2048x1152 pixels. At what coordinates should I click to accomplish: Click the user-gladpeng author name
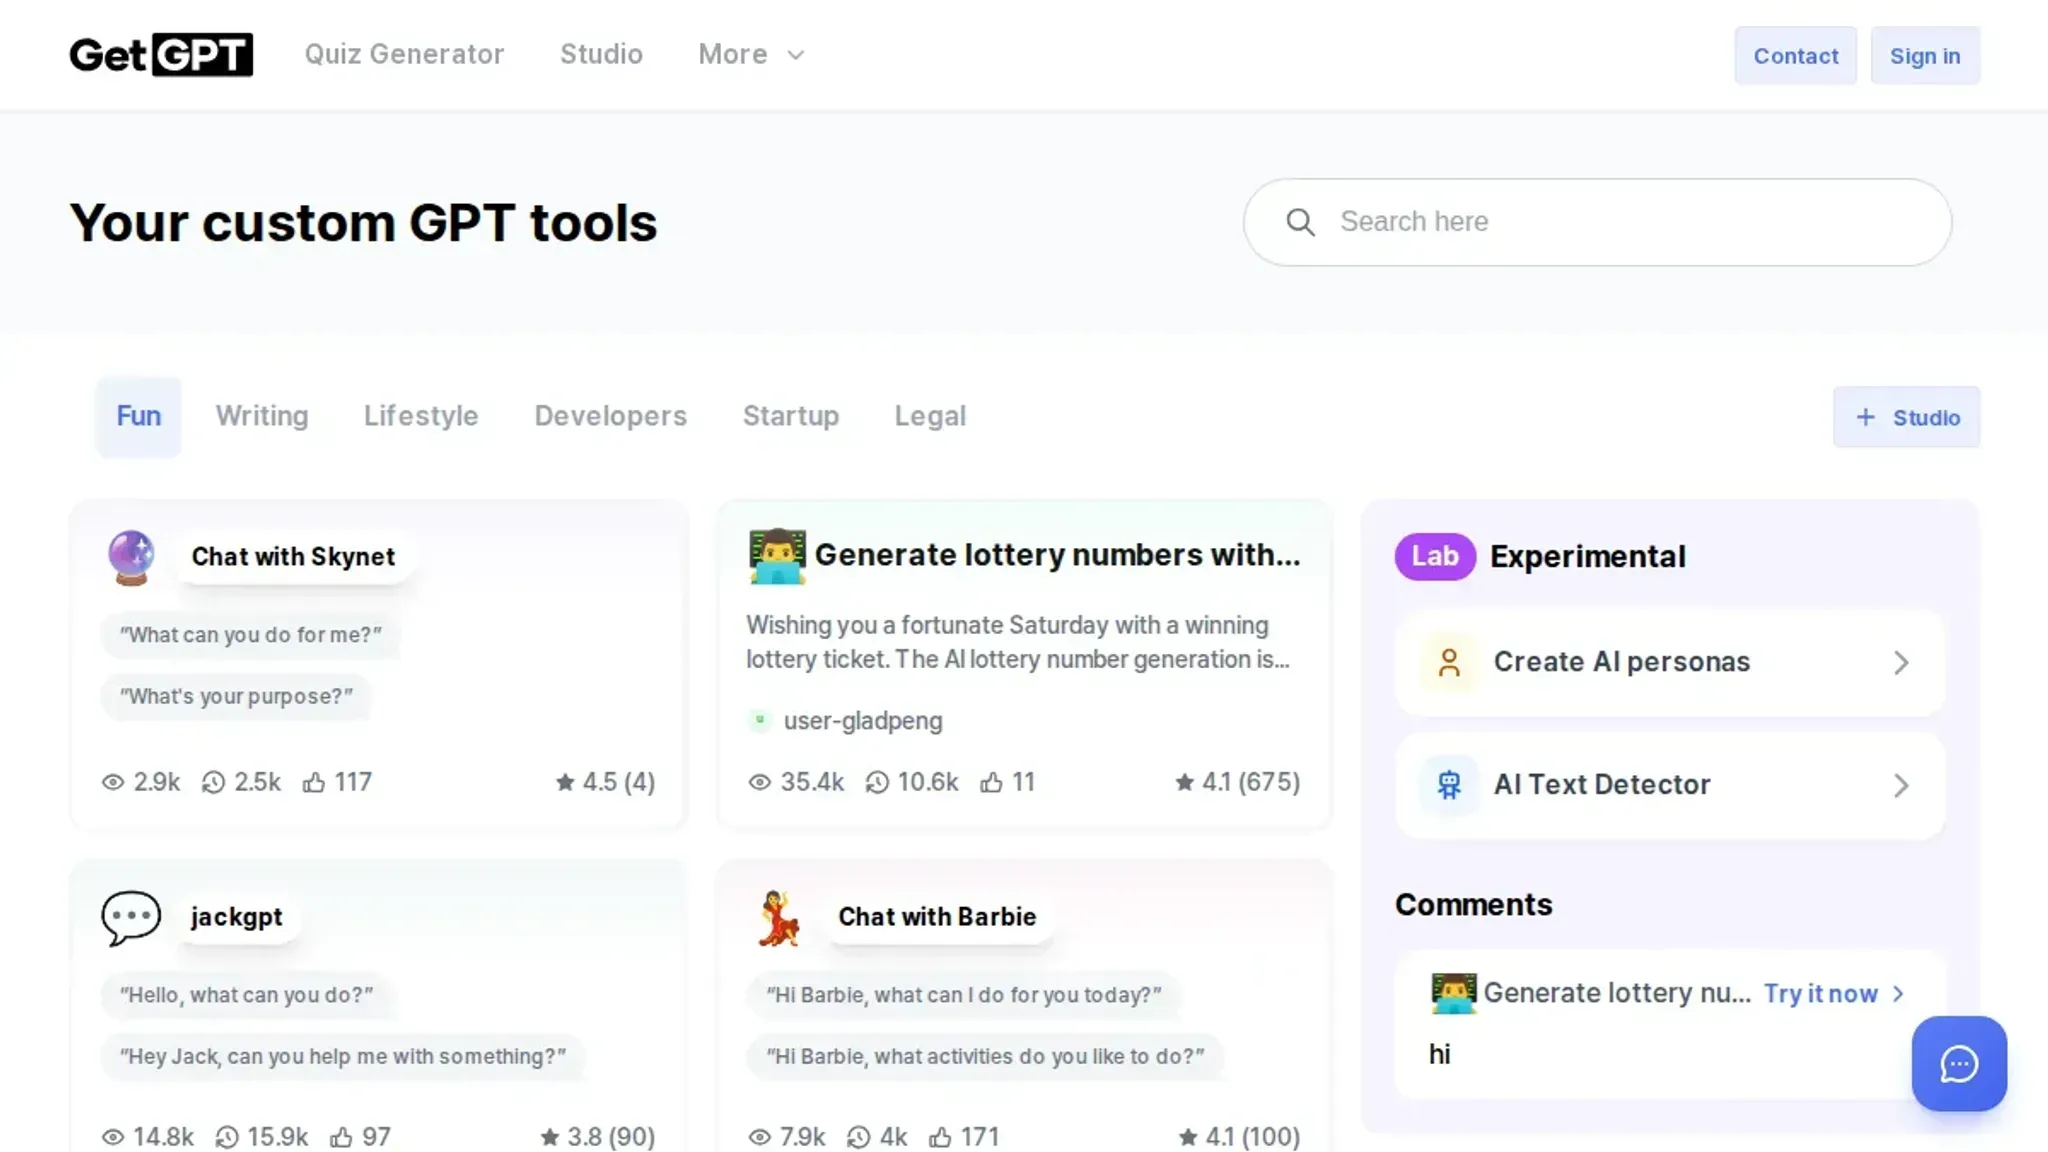coord(862,721)
